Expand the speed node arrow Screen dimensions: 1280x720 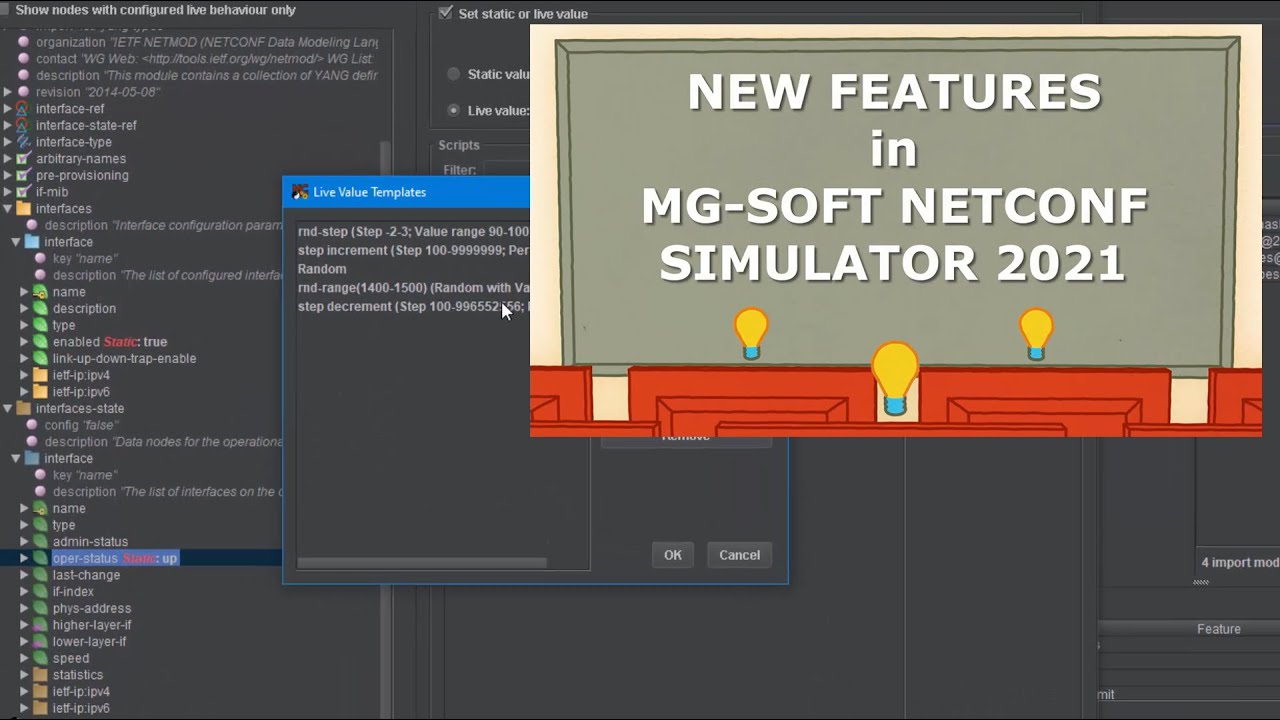(x=25, y=658)
